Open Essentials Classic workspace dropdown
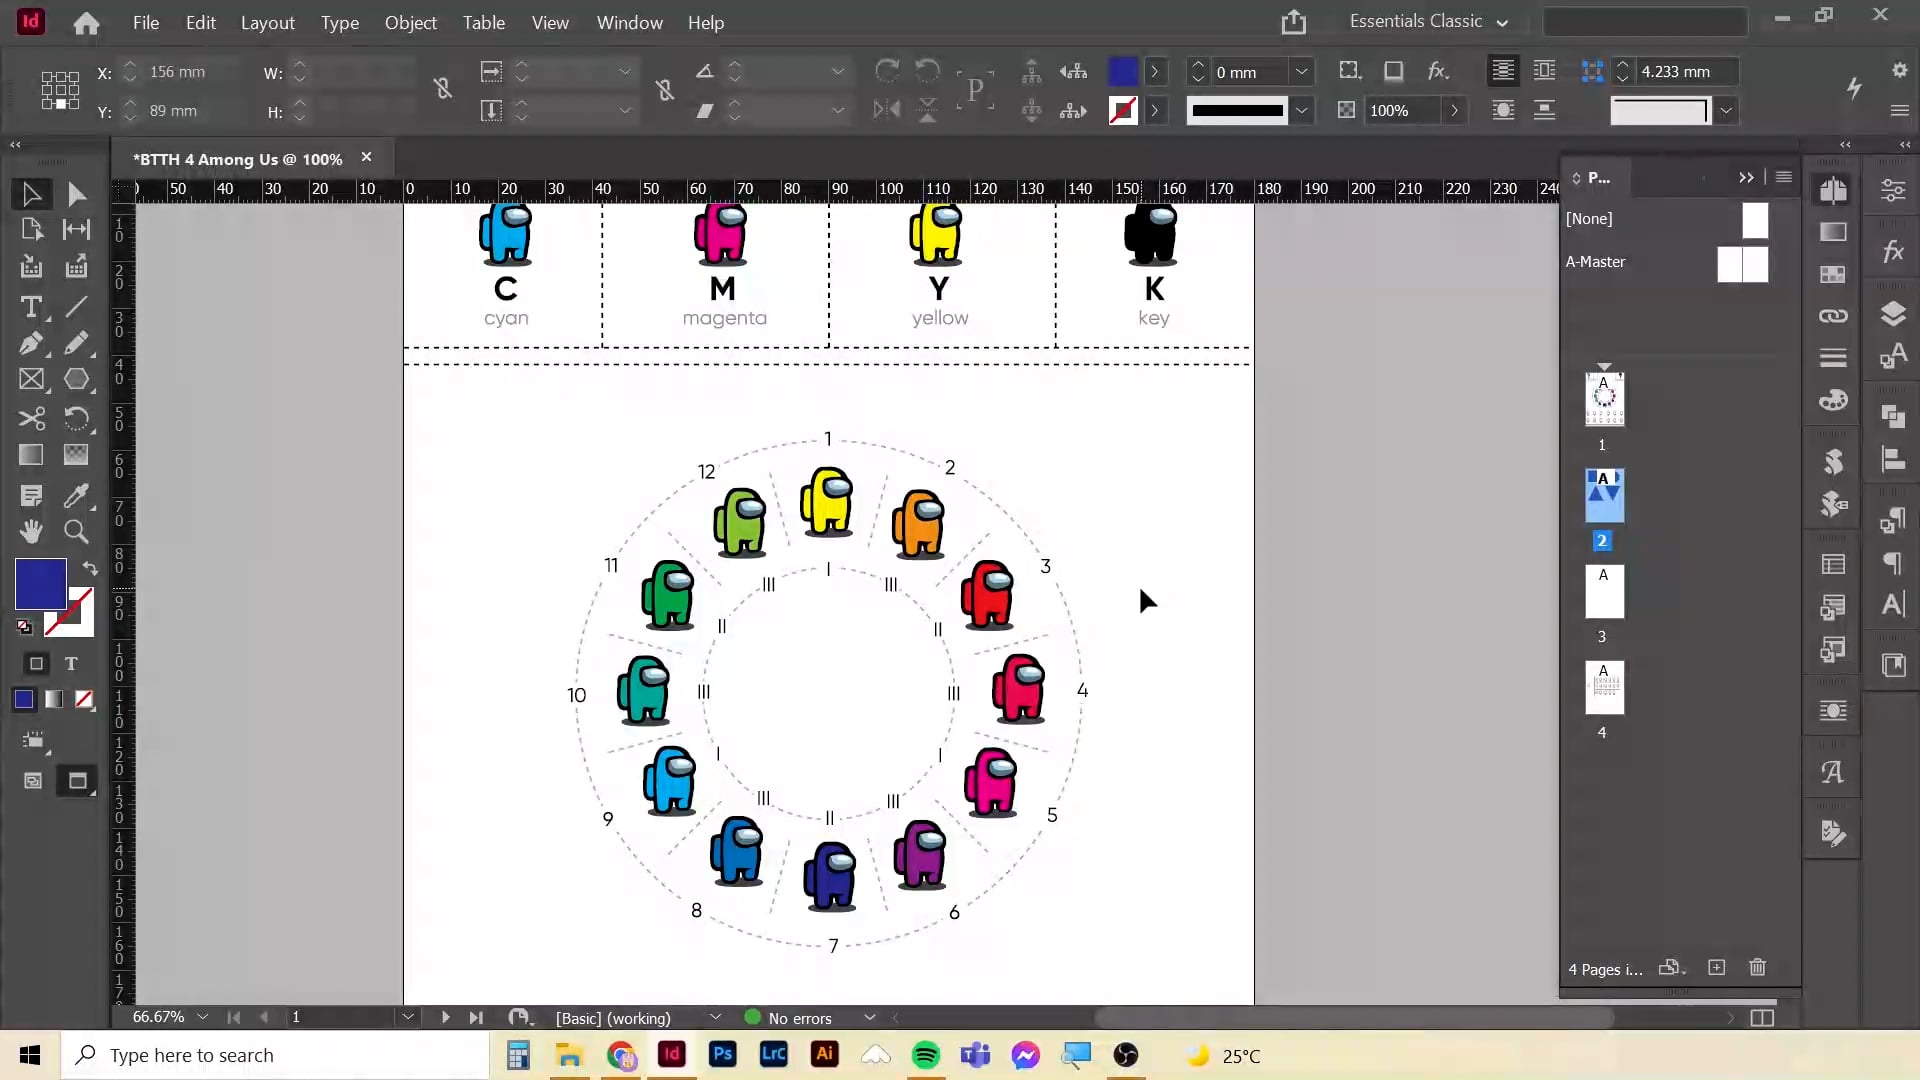The image size is (1920, 1080). pos(1429,21)
